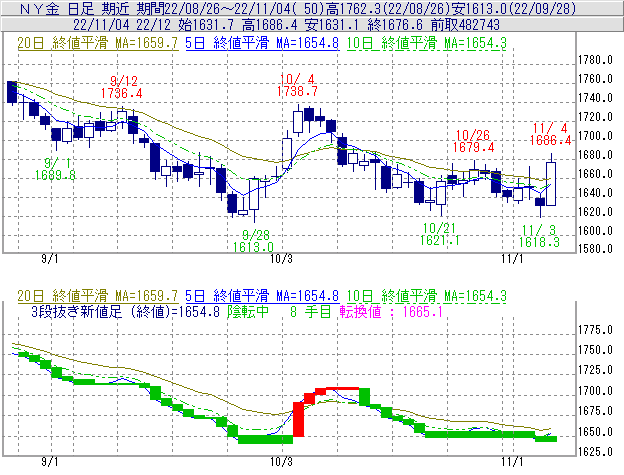Click the 20日 終値平滑 MA=1659.7 label in upper chart
624x475 pixels.
point(98,43)
